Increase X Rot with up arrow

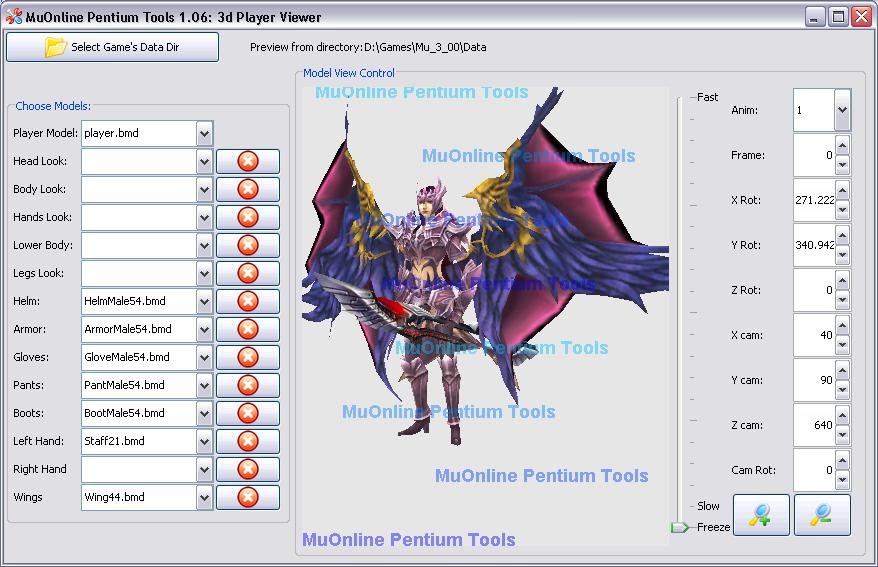point(842,190)
